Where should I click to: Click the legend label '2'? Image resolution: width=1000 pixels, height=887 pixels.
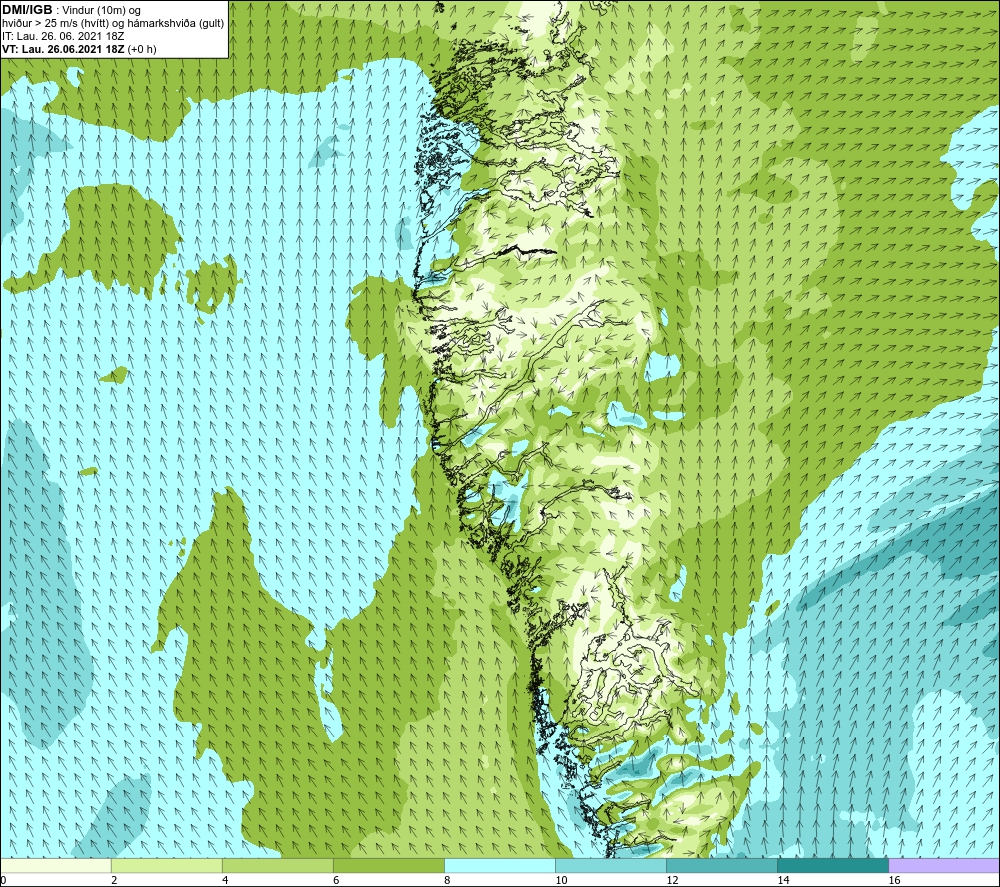pos(114,880)
